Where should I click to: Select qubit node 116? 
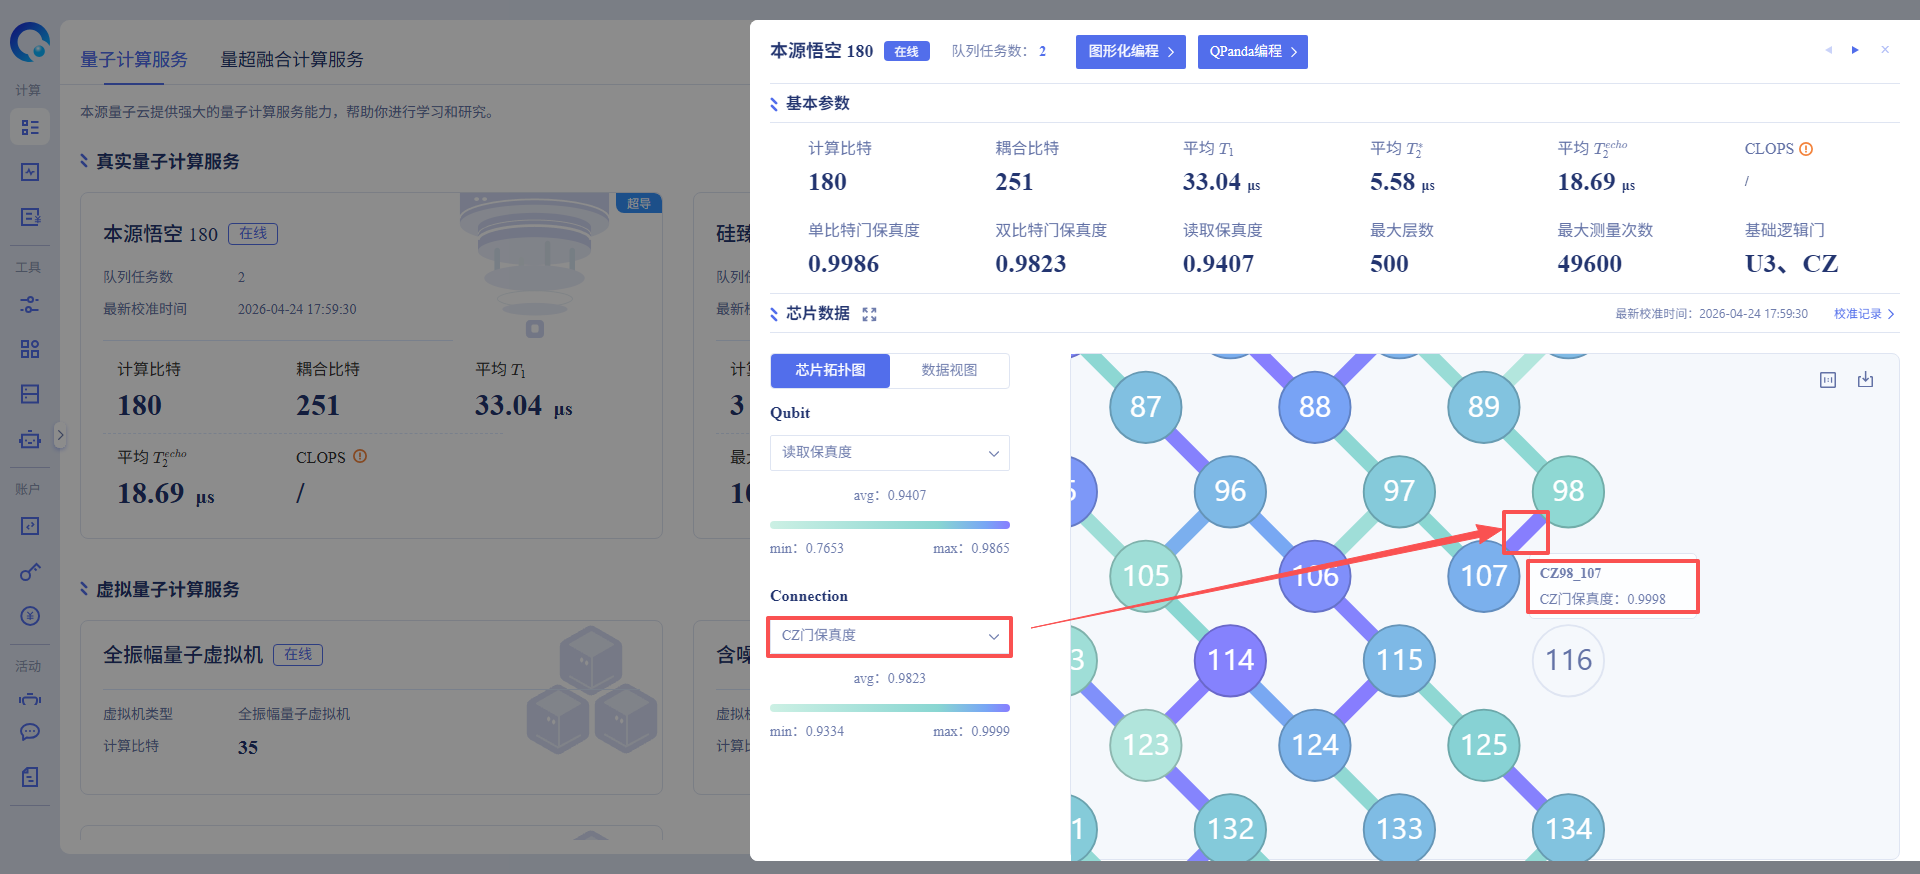click(1568, 660)
